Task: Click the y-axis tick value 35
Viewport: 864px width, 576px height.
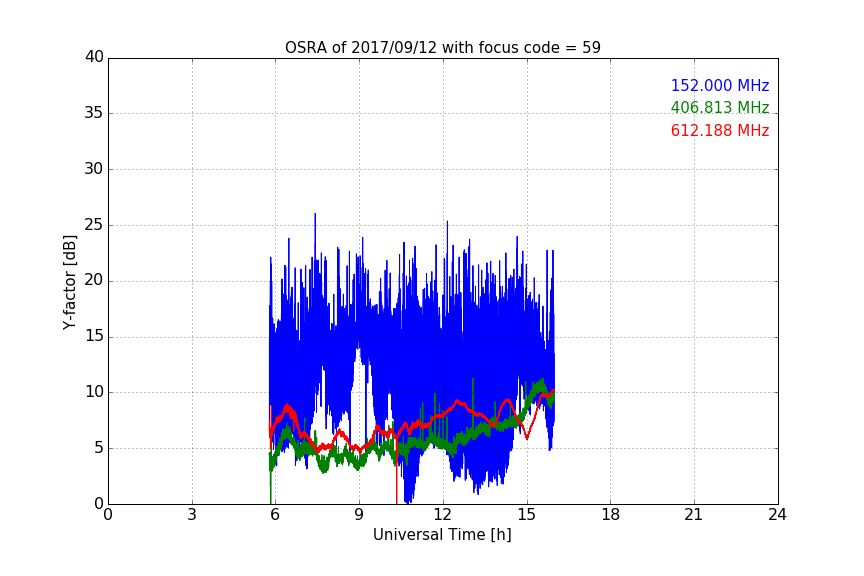Action: (x=94, y=113)
